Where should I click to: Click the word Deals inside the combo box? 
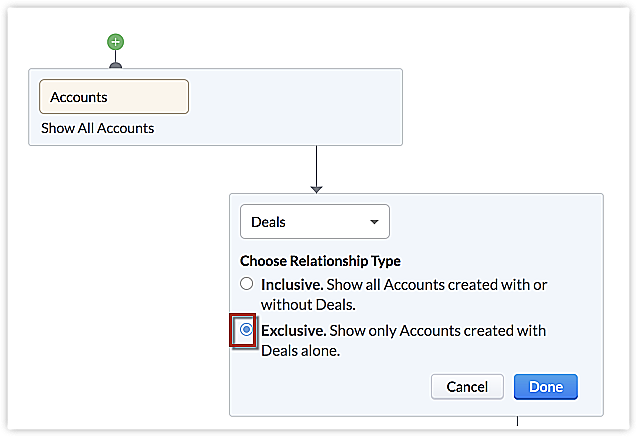(268, 222)
